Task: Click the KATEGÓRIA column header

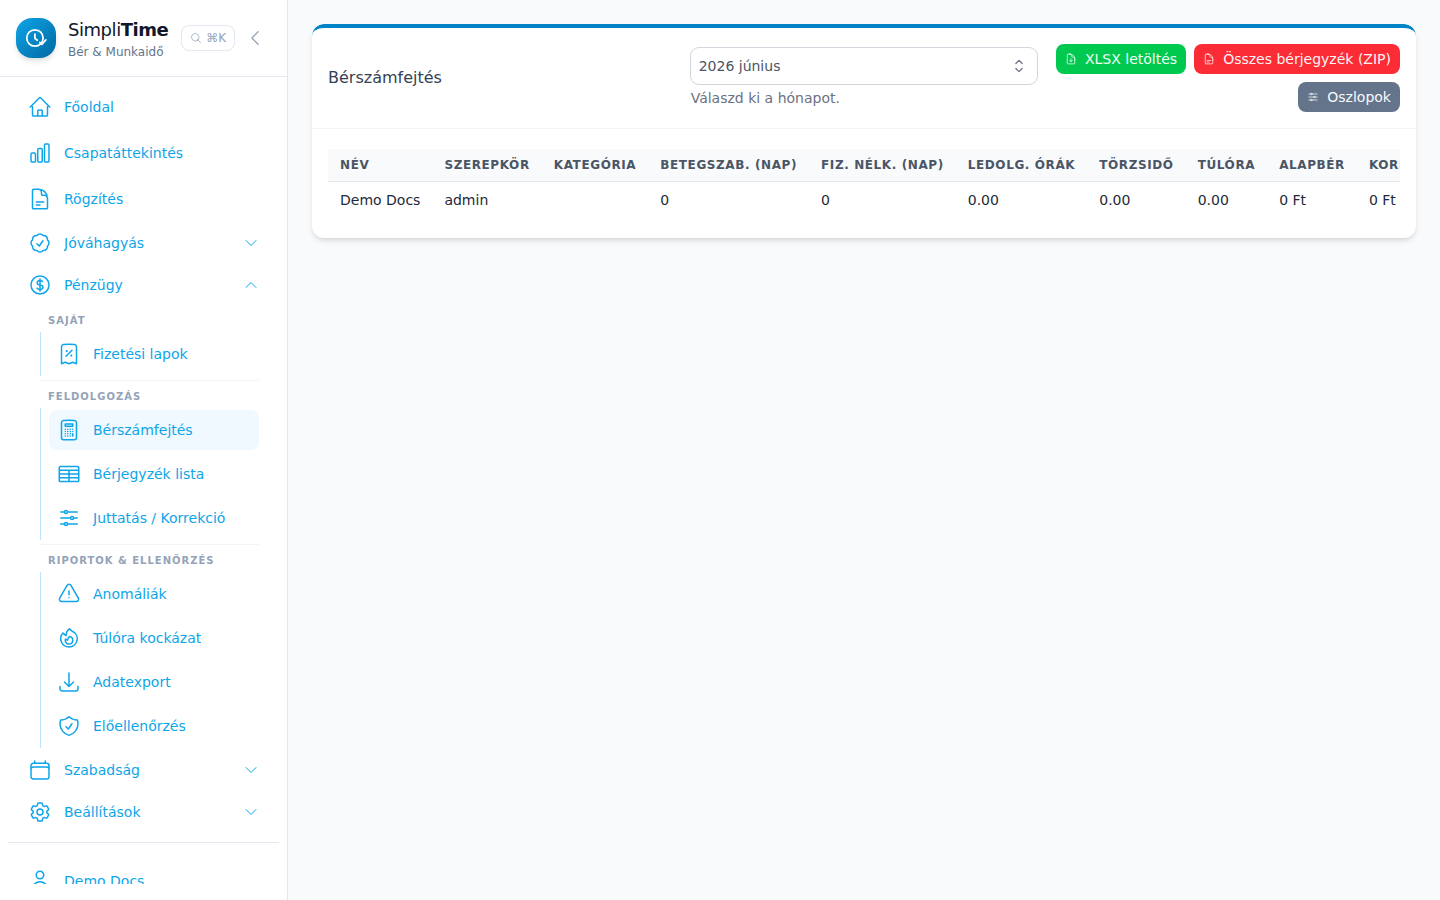Action: 595,165
